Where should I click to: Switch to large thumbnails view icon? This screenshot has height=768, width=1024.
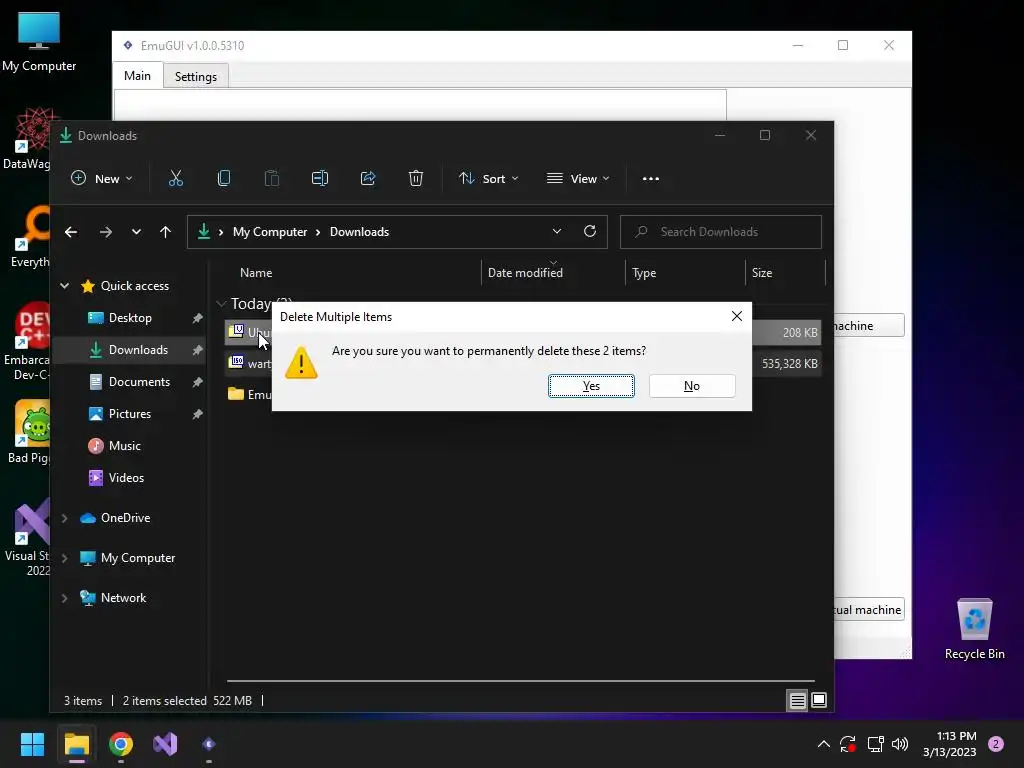(x=819, y=701)
